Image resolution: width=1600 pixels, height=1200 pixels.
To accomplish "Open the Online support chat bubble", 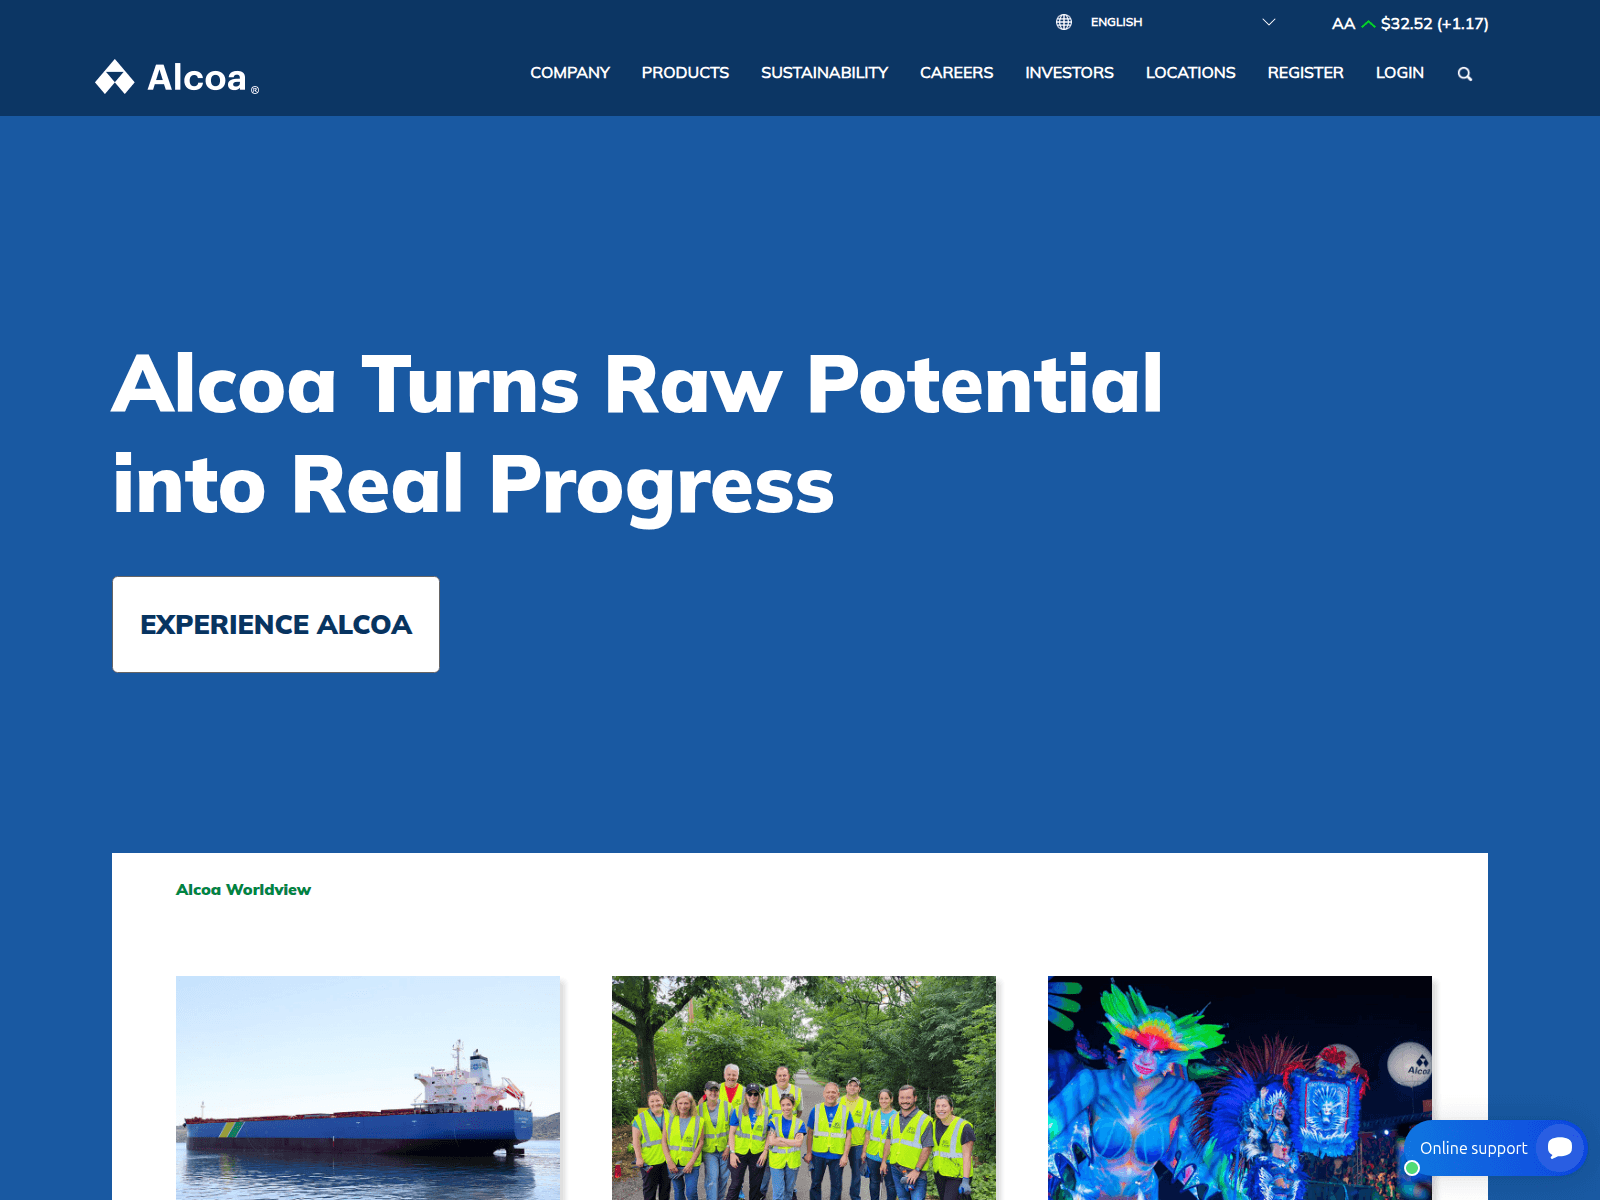I will [x=1560, y=1147].
